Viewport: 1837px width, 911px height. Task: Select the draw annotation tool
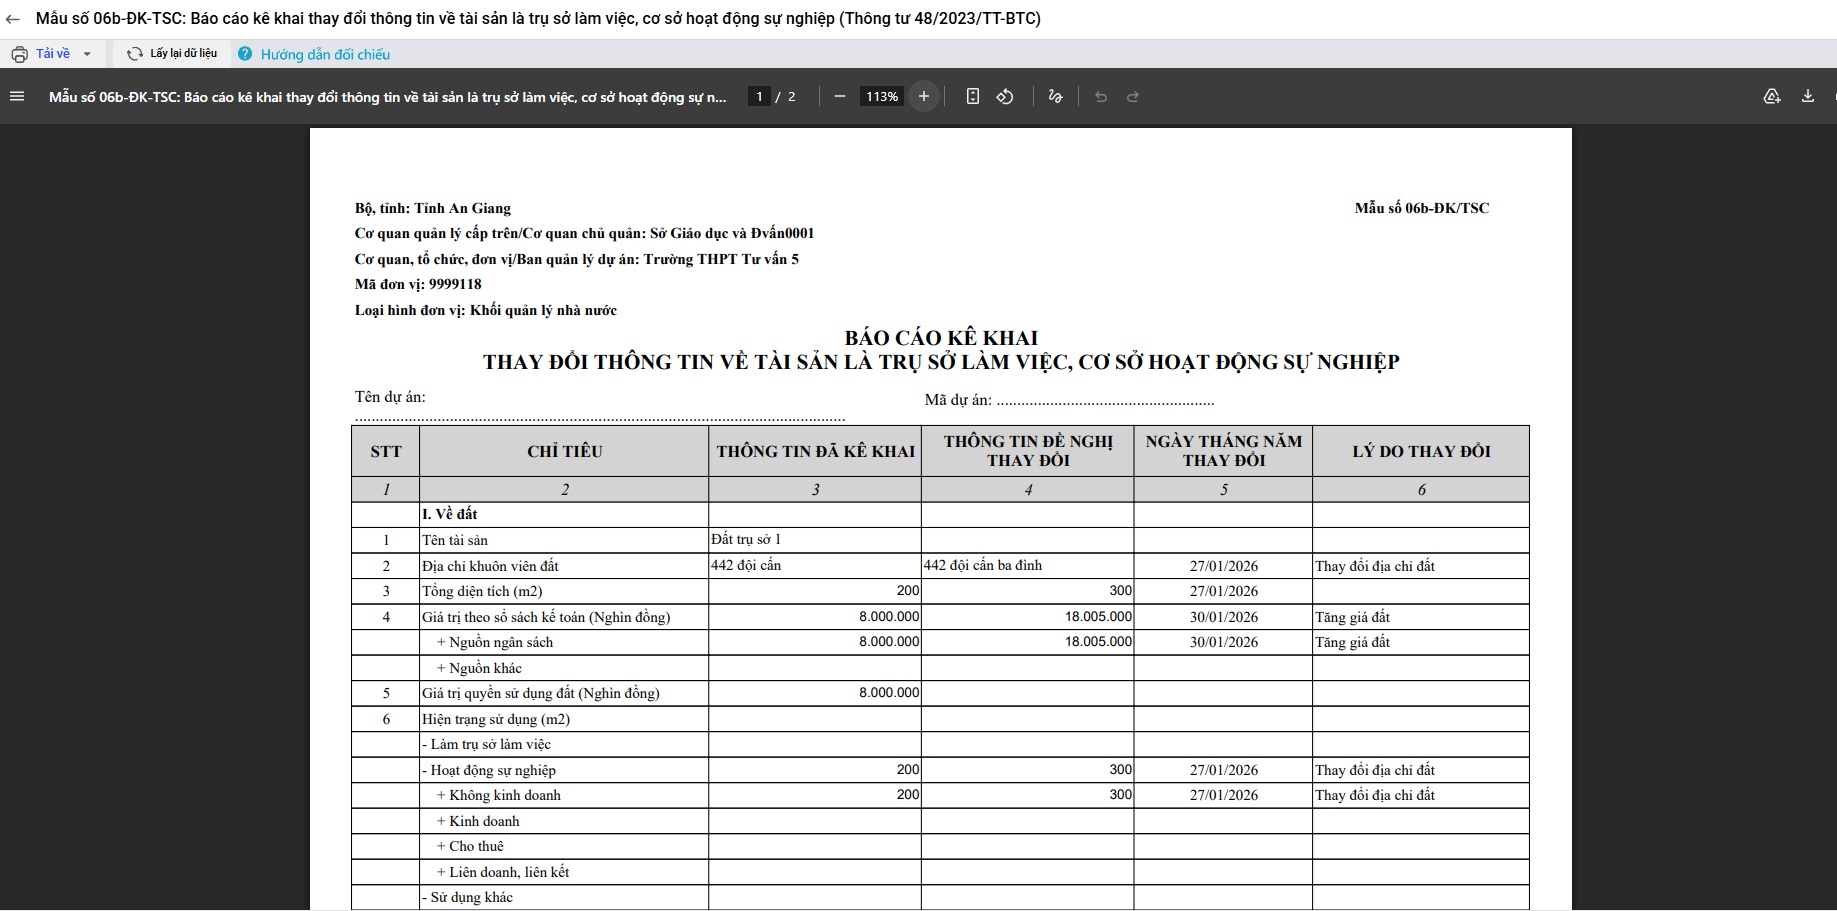coord(1055,97)
